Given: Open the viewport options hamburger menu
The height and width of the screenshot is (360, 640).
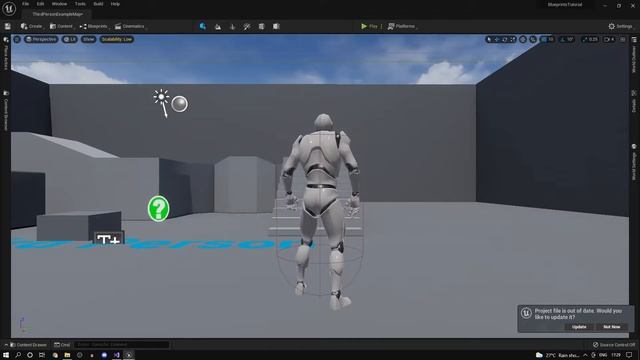Looking at the screenshot, I should tap(17, 40).
